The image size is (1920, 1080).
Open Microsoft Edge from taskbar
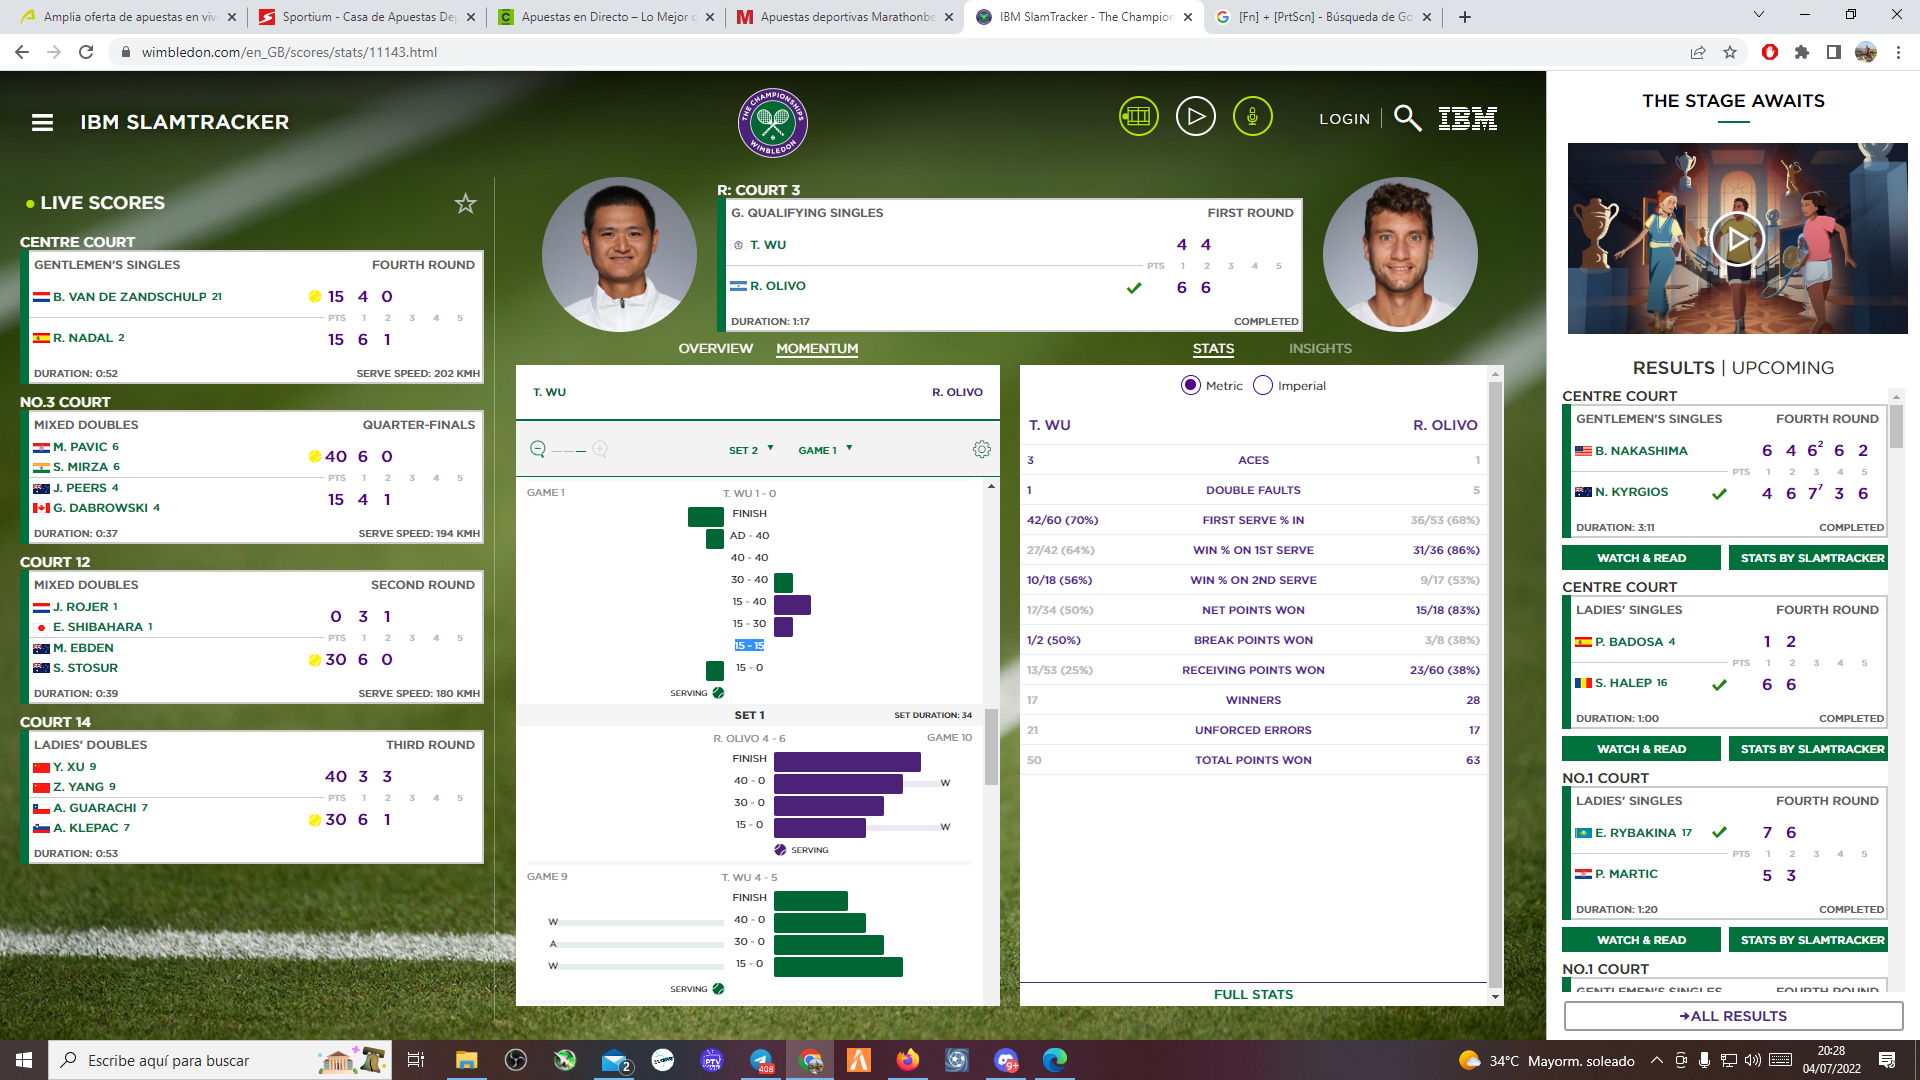tap(1055, 1060)
